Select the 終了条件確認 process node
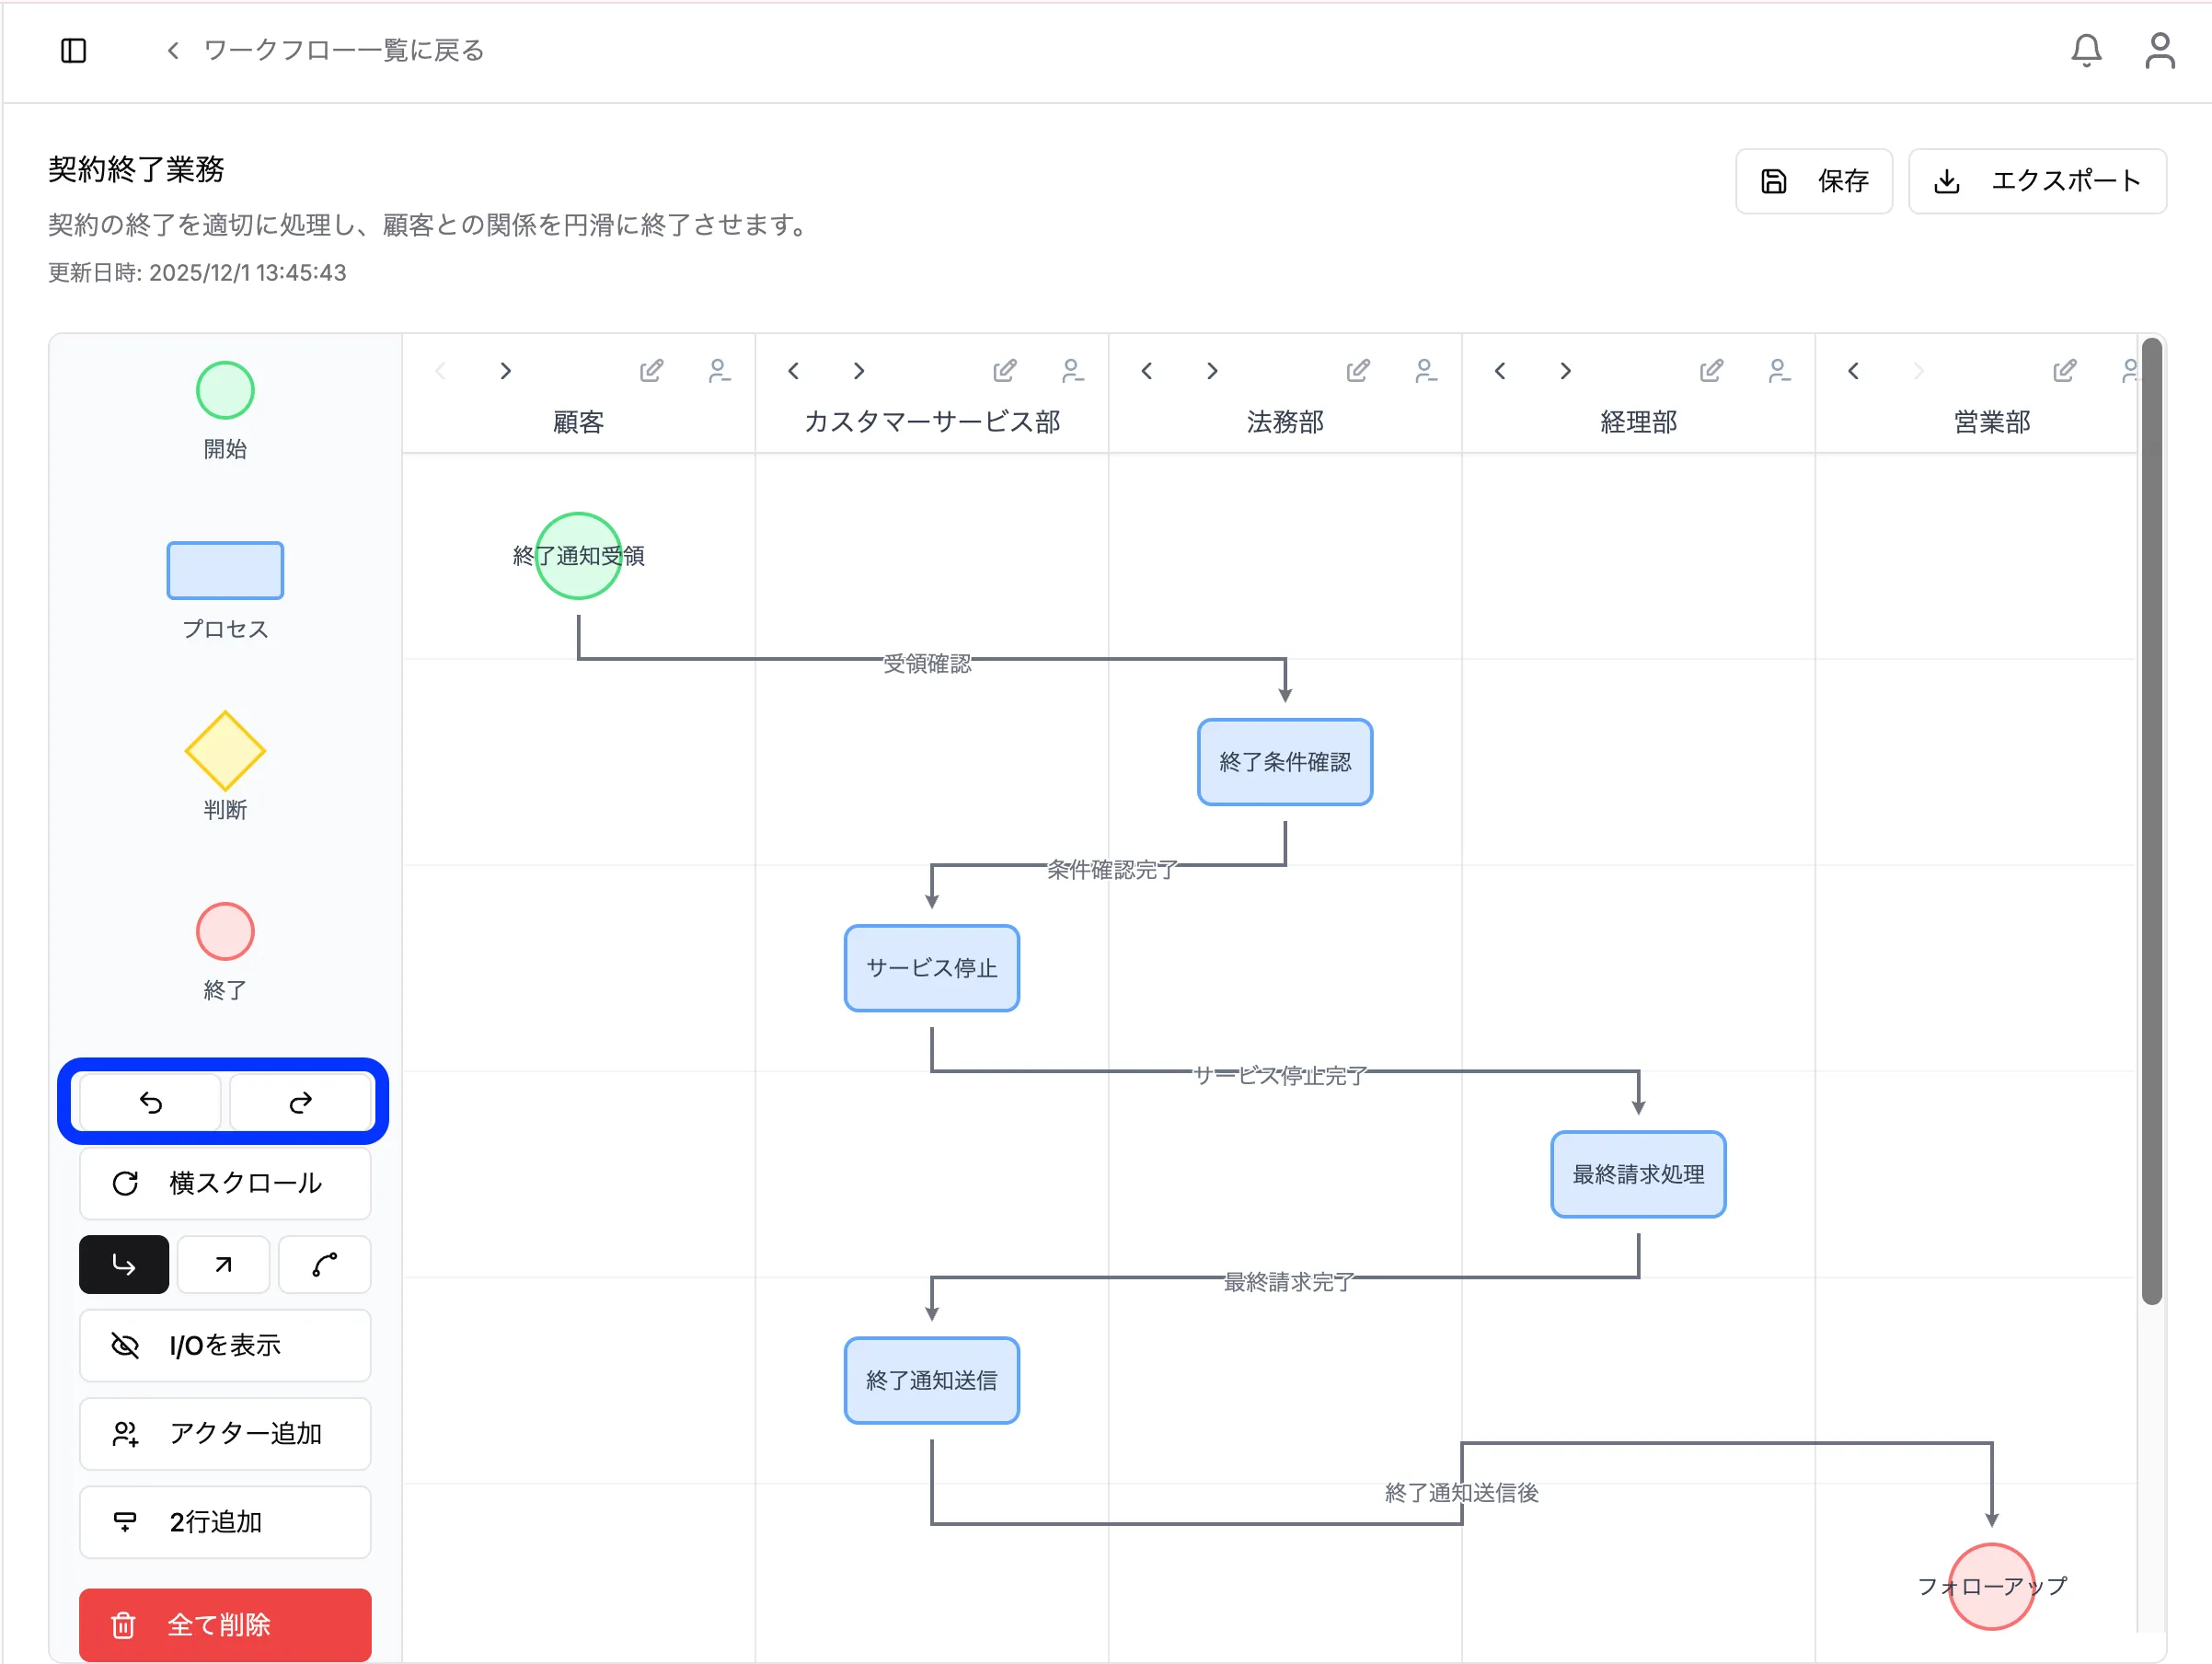The height and width of the screenshot is (1664, 2212). tap(1285, 762)
